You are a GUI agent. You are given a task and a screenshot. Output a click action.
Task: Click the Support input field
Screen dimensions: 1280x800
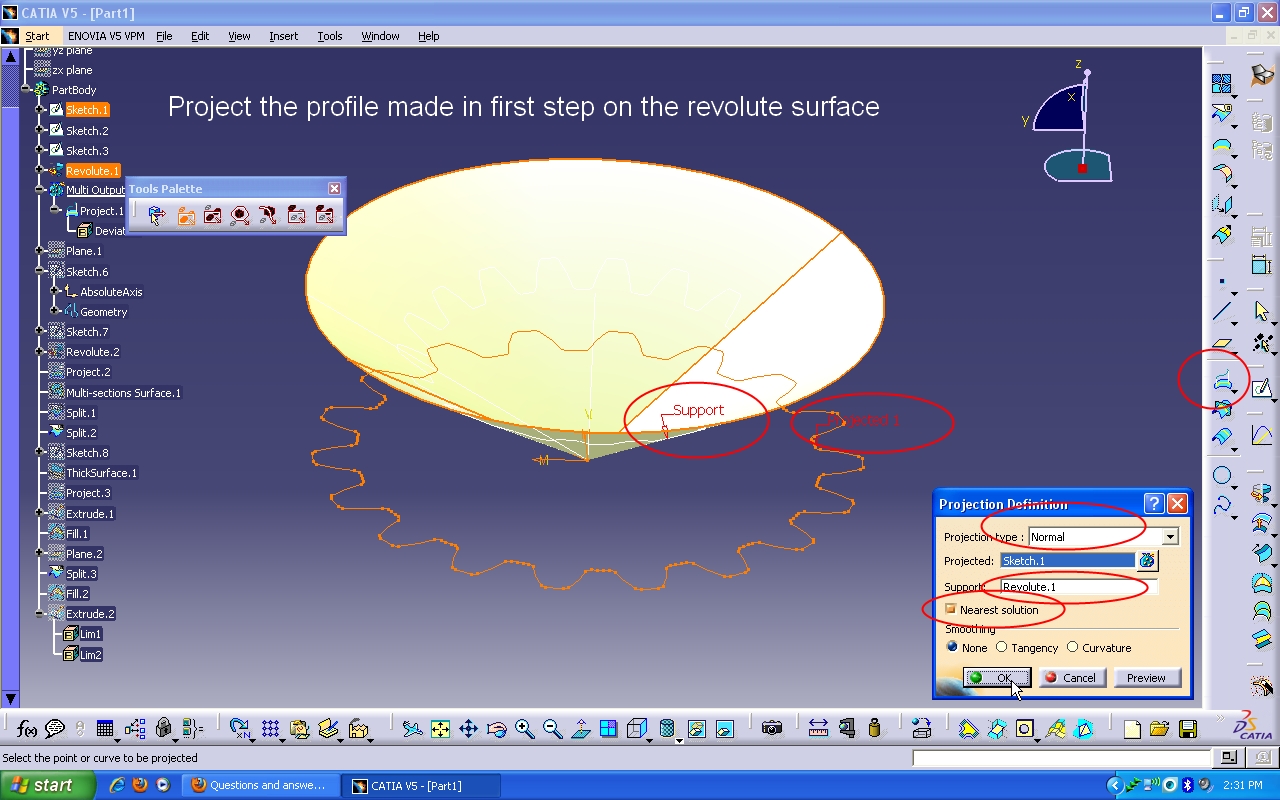[1078, 587]
